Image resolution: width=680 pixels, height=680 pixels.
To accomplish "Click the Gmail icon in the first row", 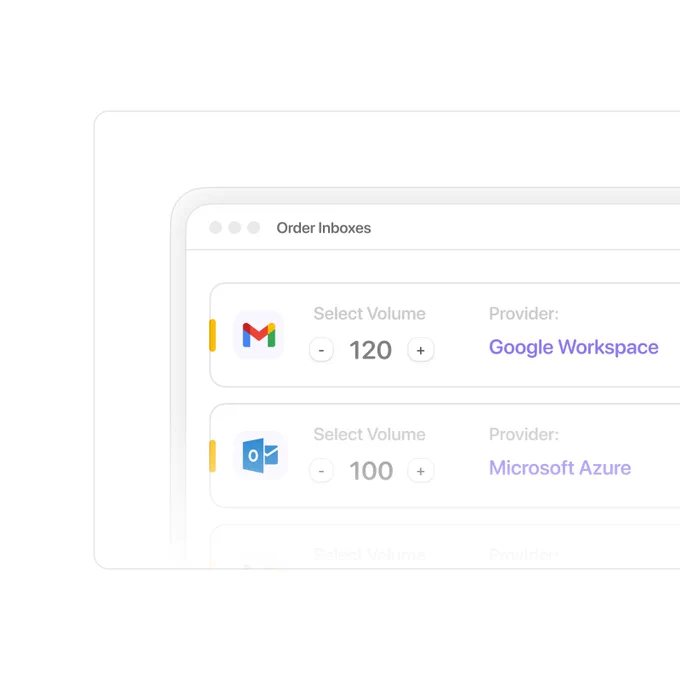I will tap(259, 335).
